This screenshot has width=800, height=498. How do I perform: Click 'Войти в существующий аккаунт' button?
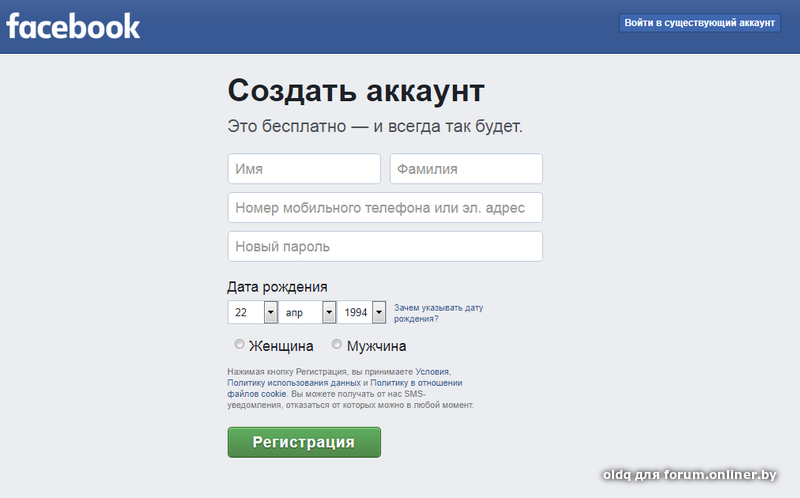pos(699,23)
